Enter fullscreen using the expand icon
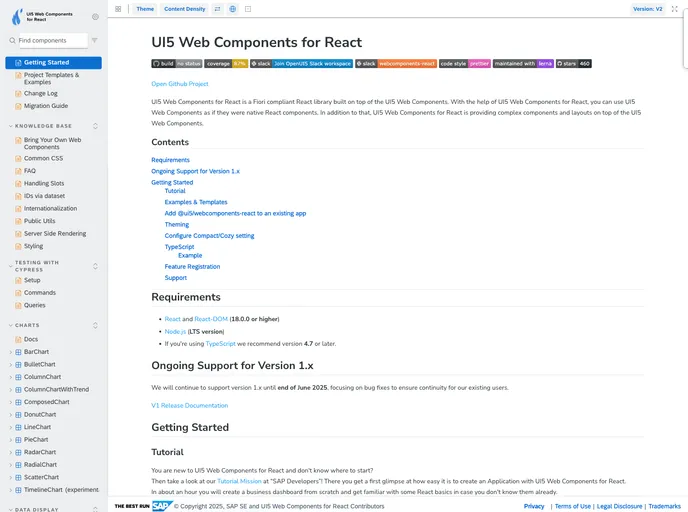The width and height of the screenshot is (688, 512). click(675, 9)
